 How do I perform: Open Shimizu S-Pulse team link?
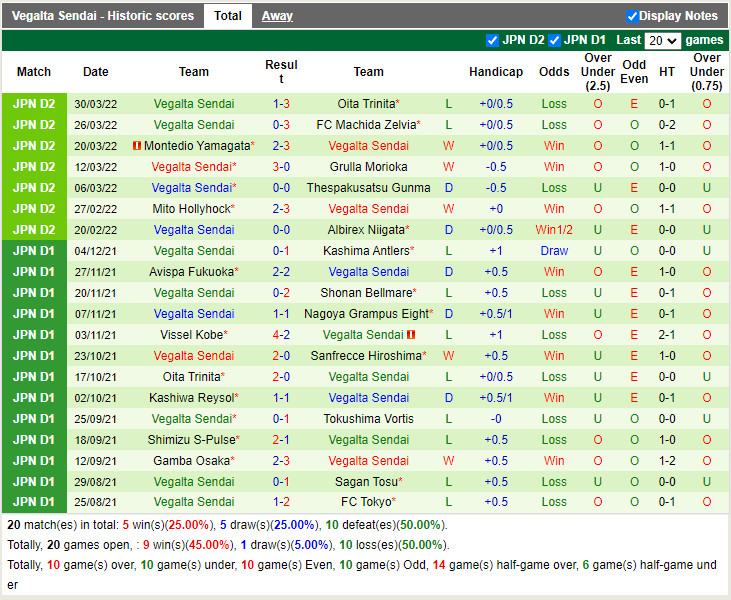click(193, 440)
